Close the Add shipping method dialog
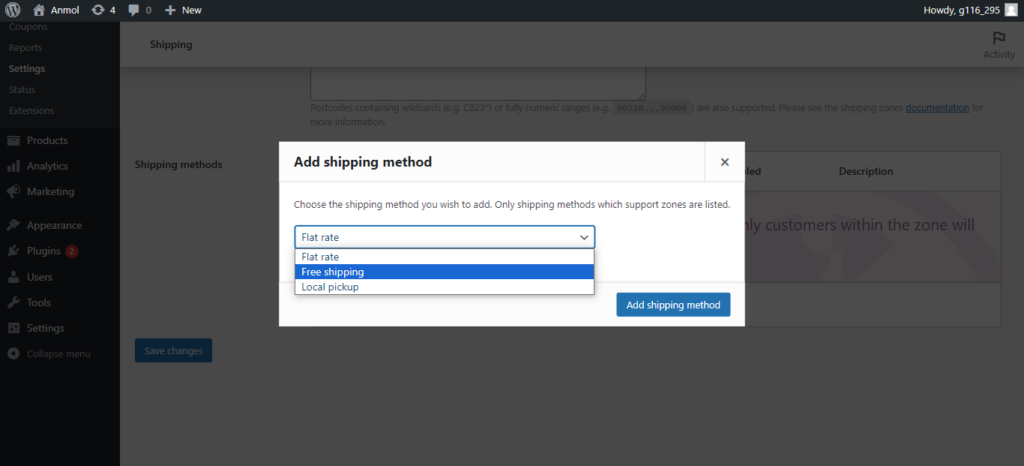Viewport: 1024px width, 466px height. click(x=724, y=162)
